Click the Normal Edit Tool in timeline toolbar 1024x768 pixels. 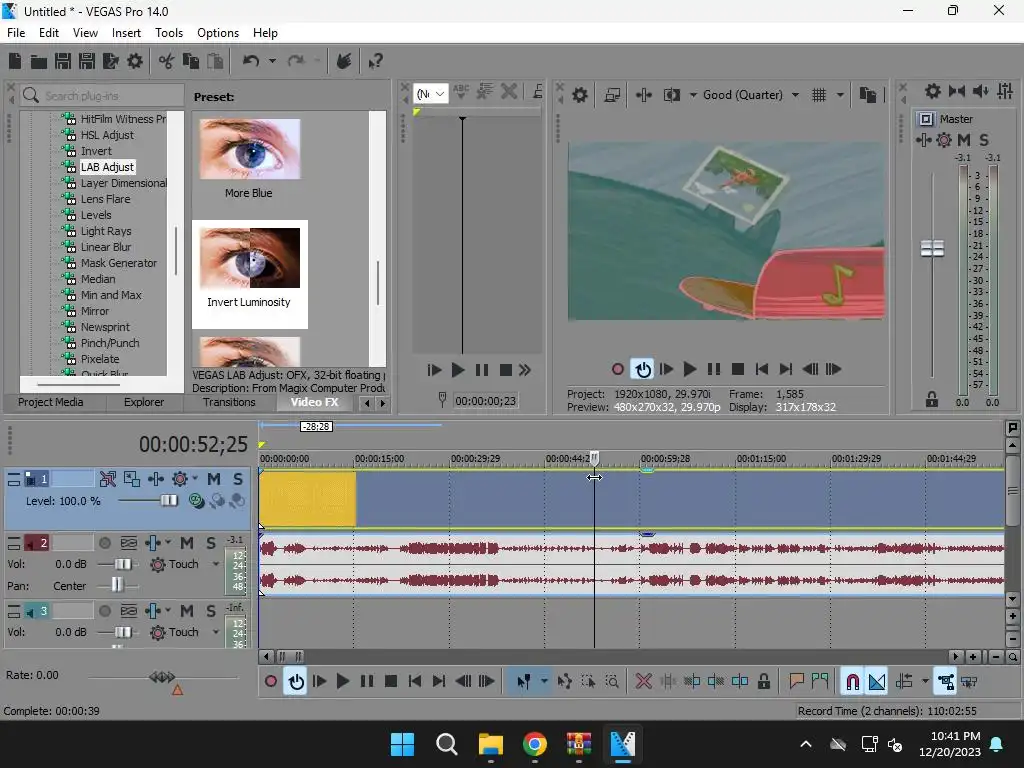[524, 682]
